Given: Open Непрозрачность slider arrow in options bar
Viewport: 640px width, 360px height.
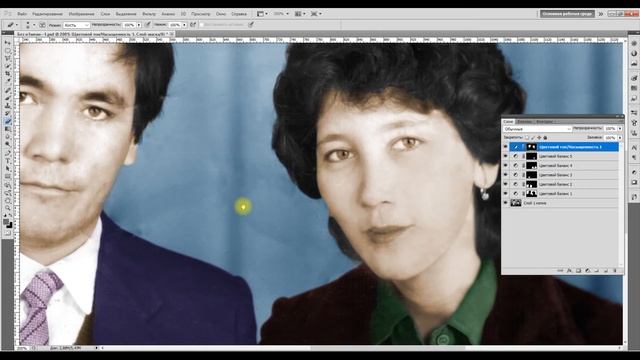Looking at the screenshot, I should [x=139, y=25].
